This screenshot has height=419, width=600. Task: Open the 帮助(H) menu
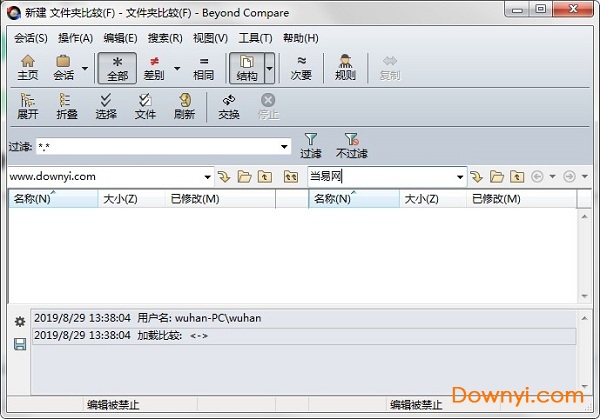[301, 38]
